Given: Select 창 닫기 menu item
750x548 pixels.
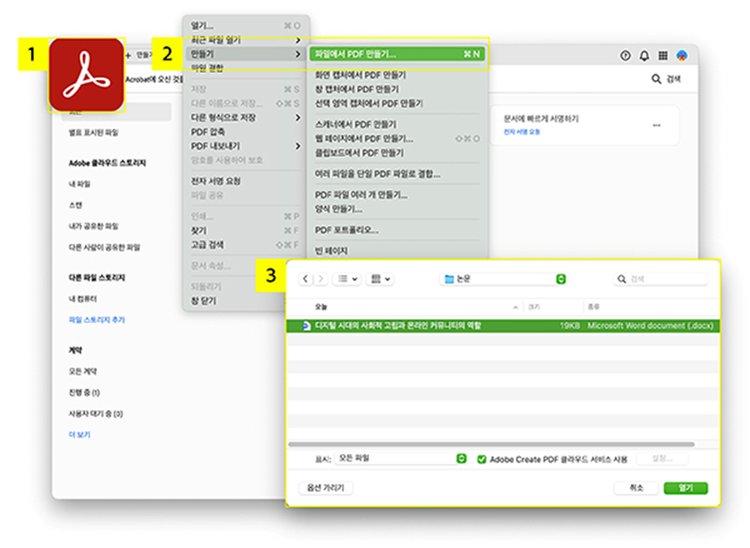Looking at the screenshot, I should 203,301.
